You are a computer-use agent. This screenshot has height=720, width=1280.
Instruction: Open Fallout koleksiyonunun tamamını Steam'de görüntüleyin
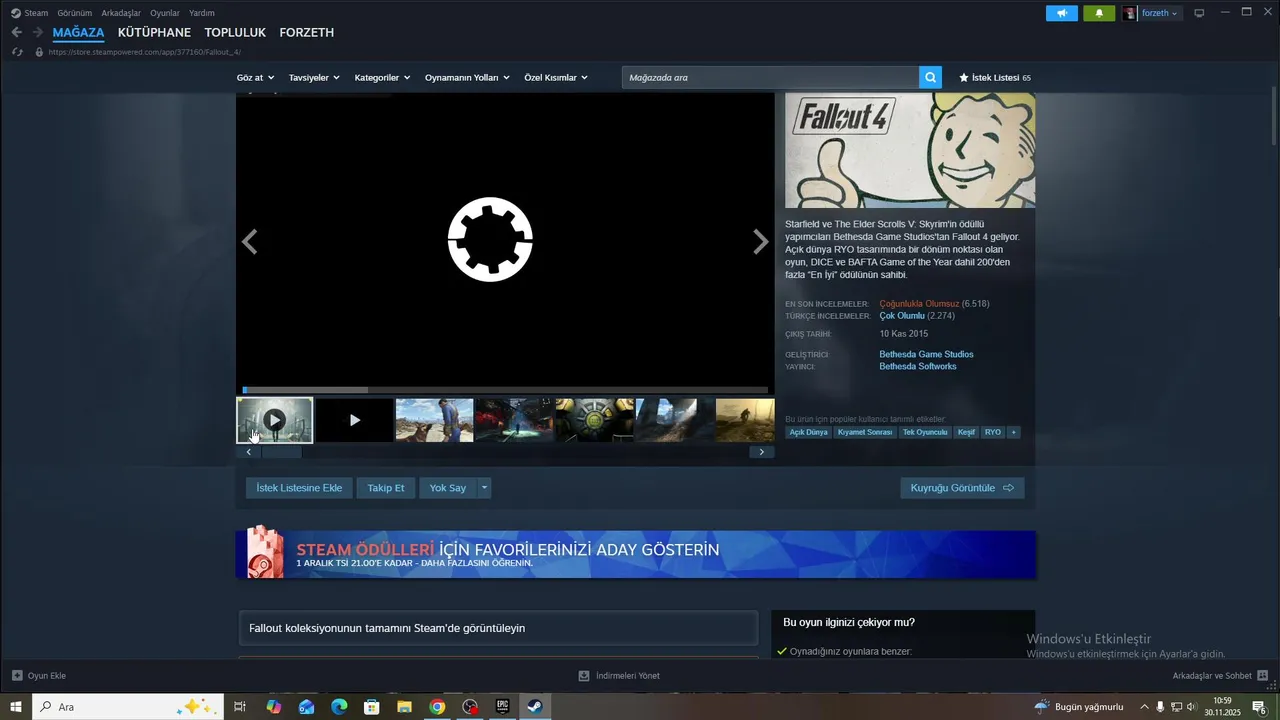pyautogui.click(x=498, y=628)
